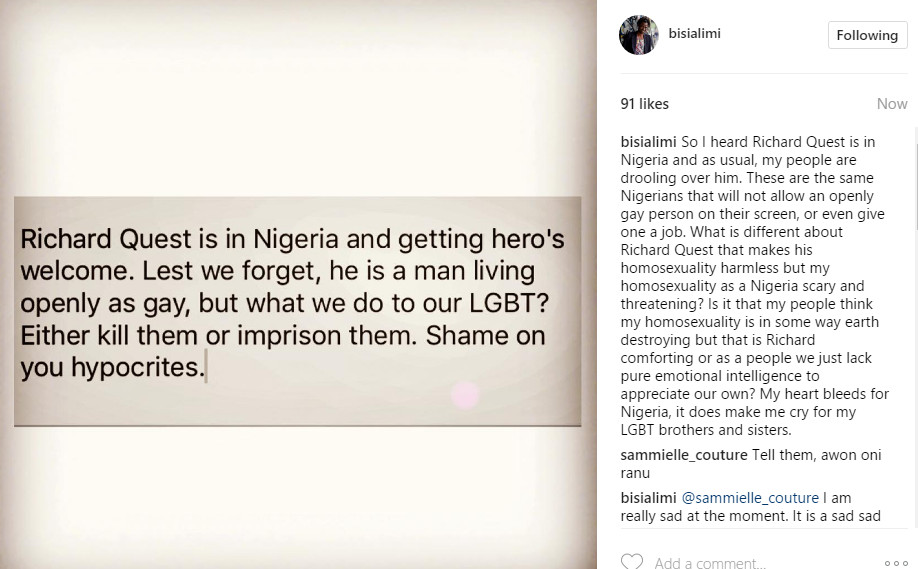
Task: Like the post with the heart icon
Action: 632,561
